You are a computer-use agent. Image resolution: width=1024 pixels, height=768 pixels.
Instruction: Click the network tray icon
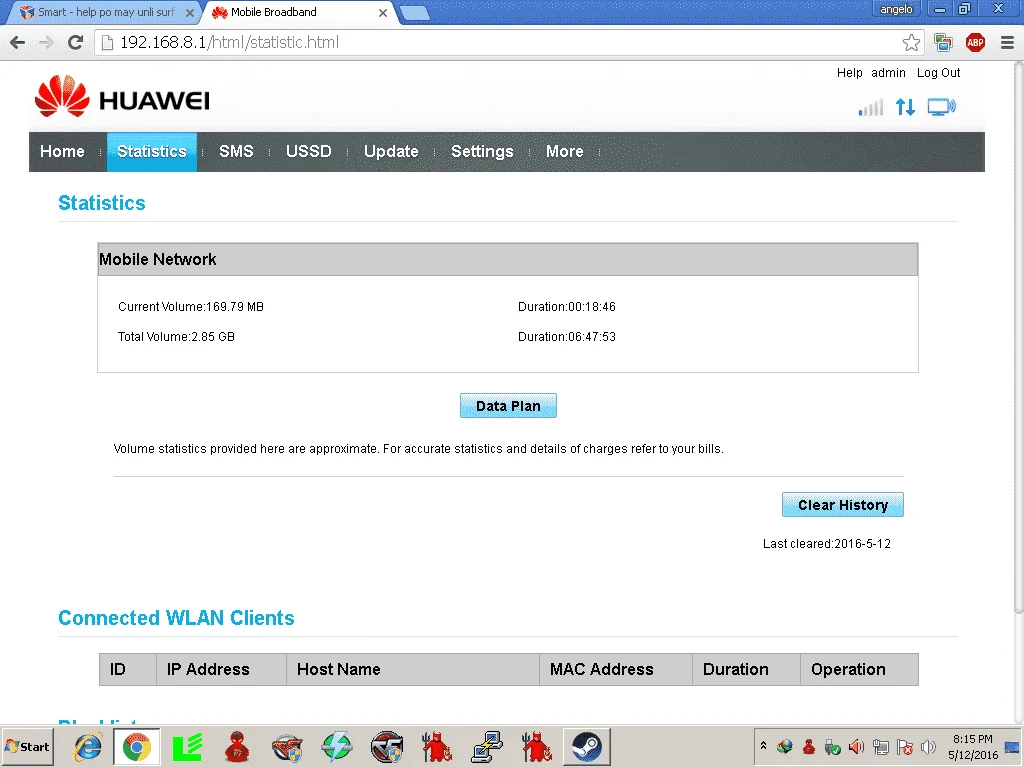(x=880, y=746)
